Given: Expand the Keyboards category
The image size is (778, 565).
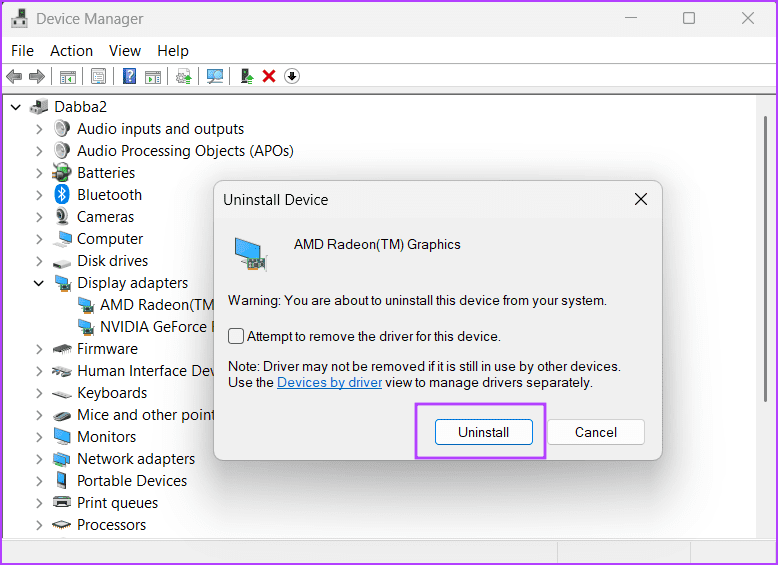Looking at the screenshot, I should [x=39, y=393].
